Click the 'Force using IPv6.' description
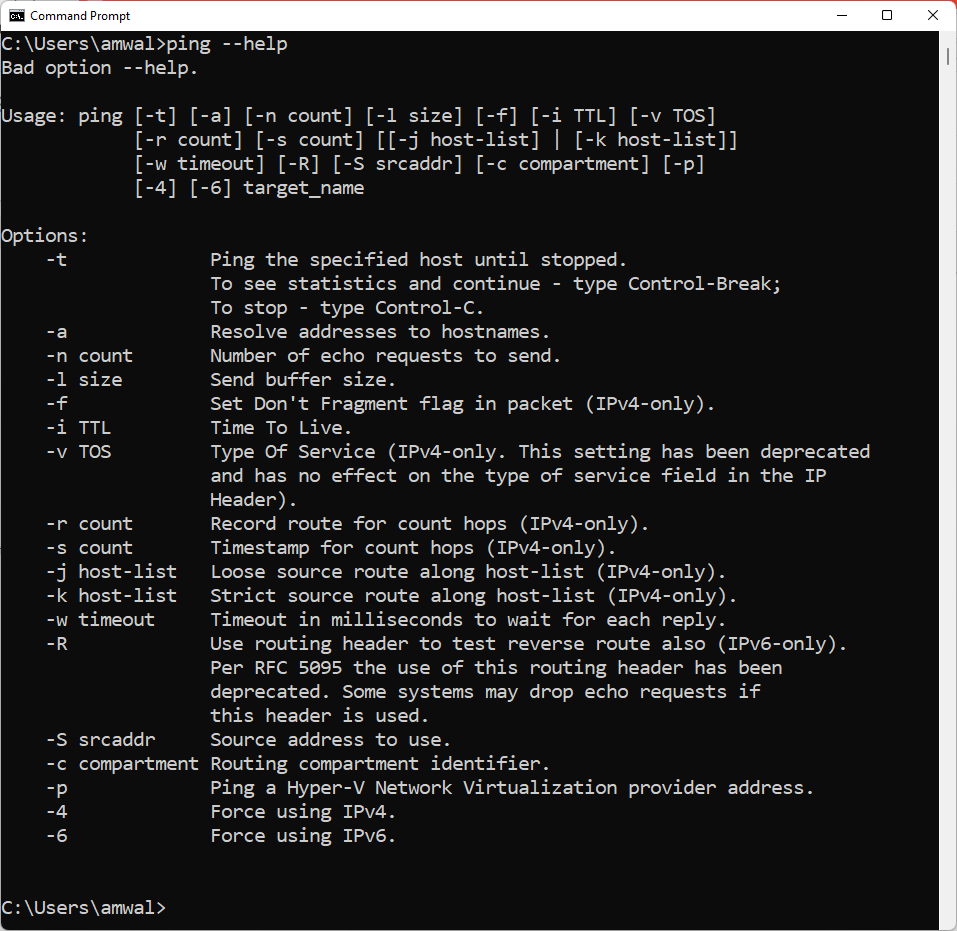Screen dimensions: 957x931 pyautogui.click(x=303, y=836)
